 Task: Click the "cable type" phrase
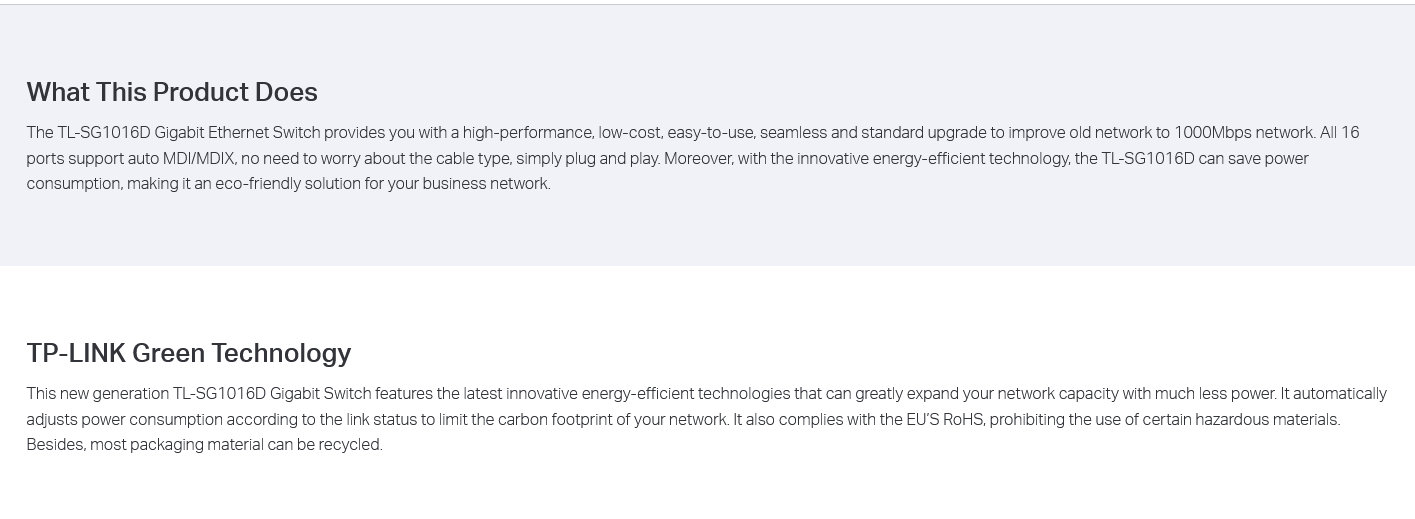click(474, 159)
